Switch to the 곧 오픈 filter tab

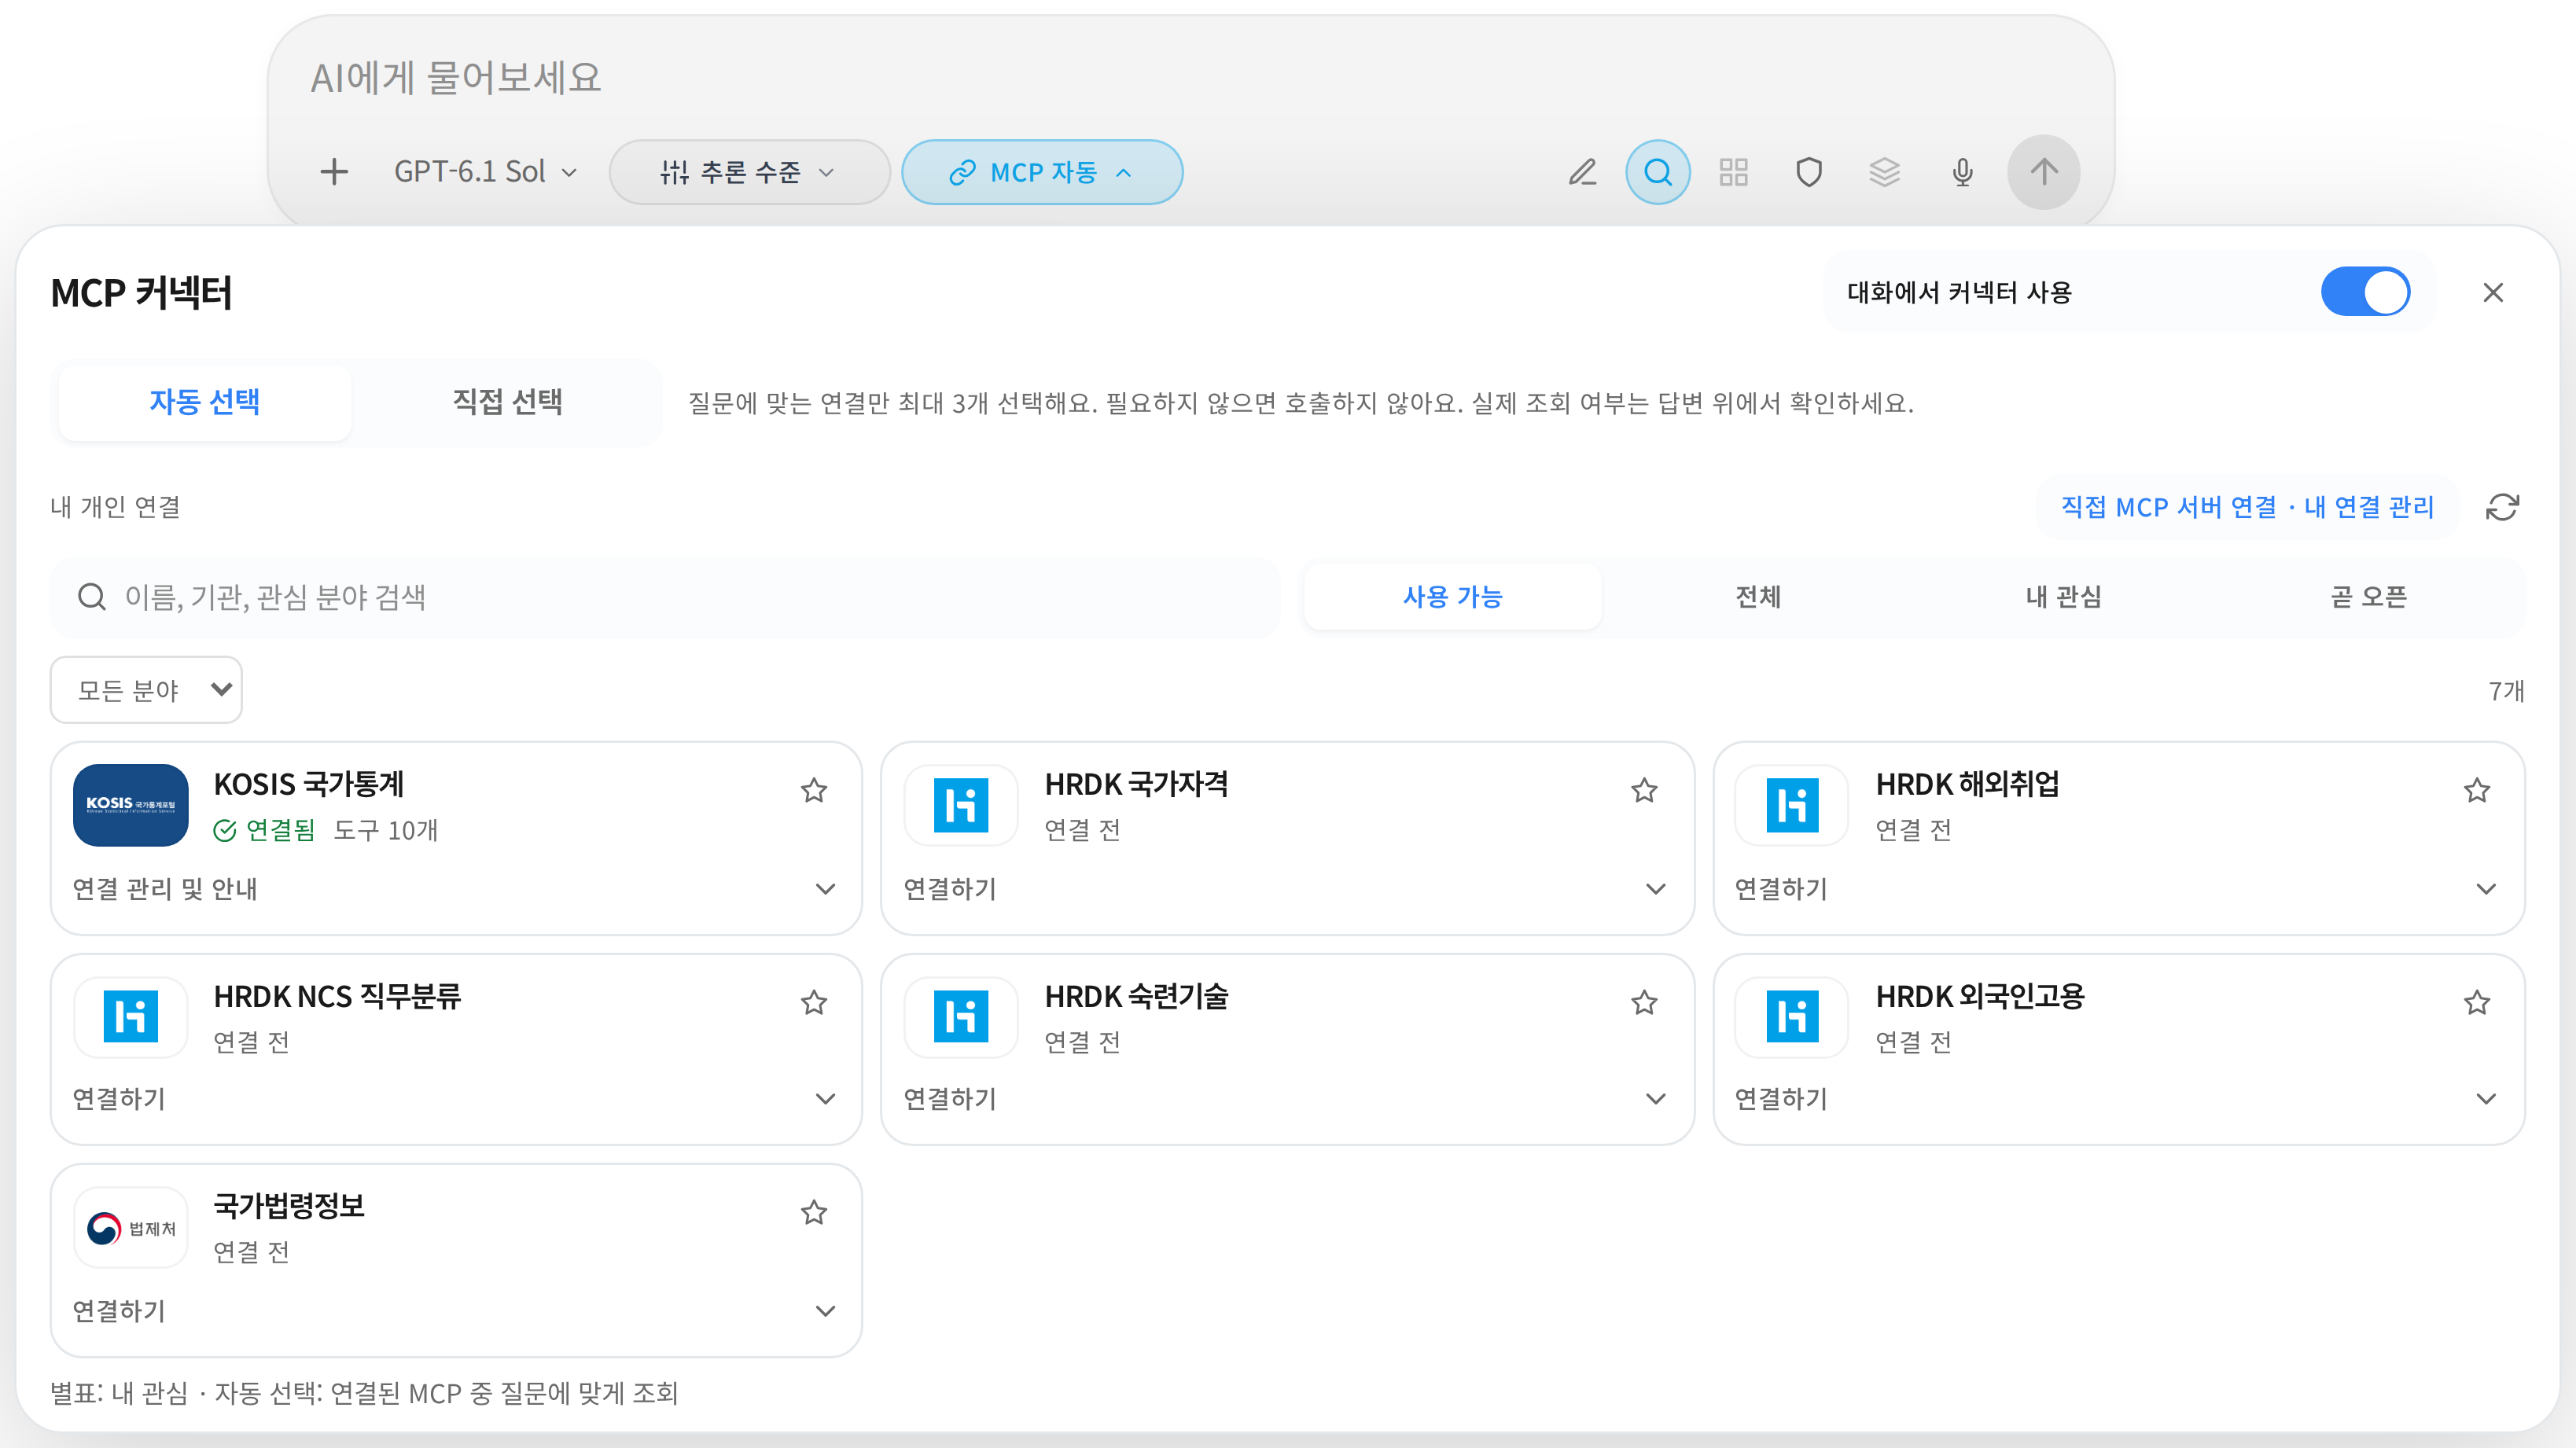2368,597
